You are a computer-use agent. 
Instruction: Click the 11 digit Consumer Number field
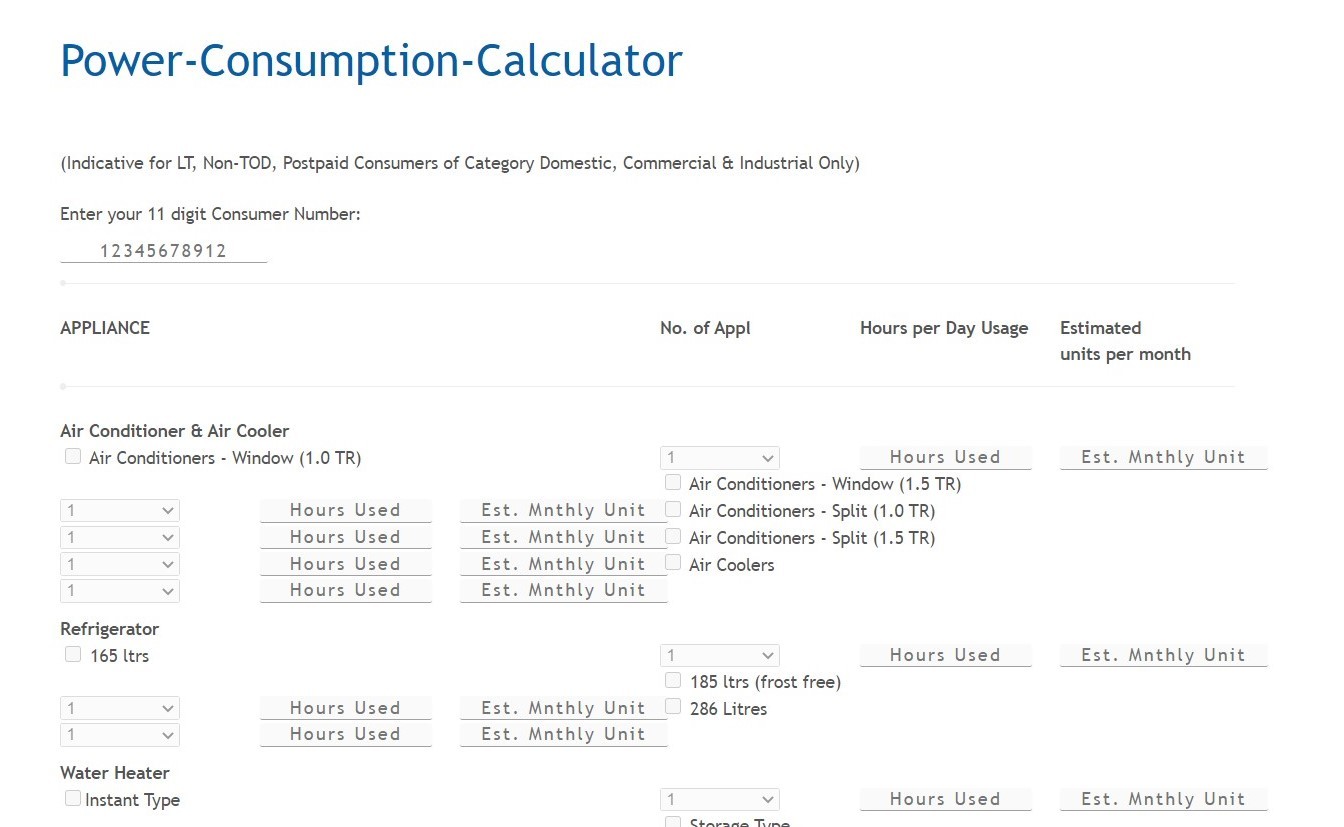(163, 251)
